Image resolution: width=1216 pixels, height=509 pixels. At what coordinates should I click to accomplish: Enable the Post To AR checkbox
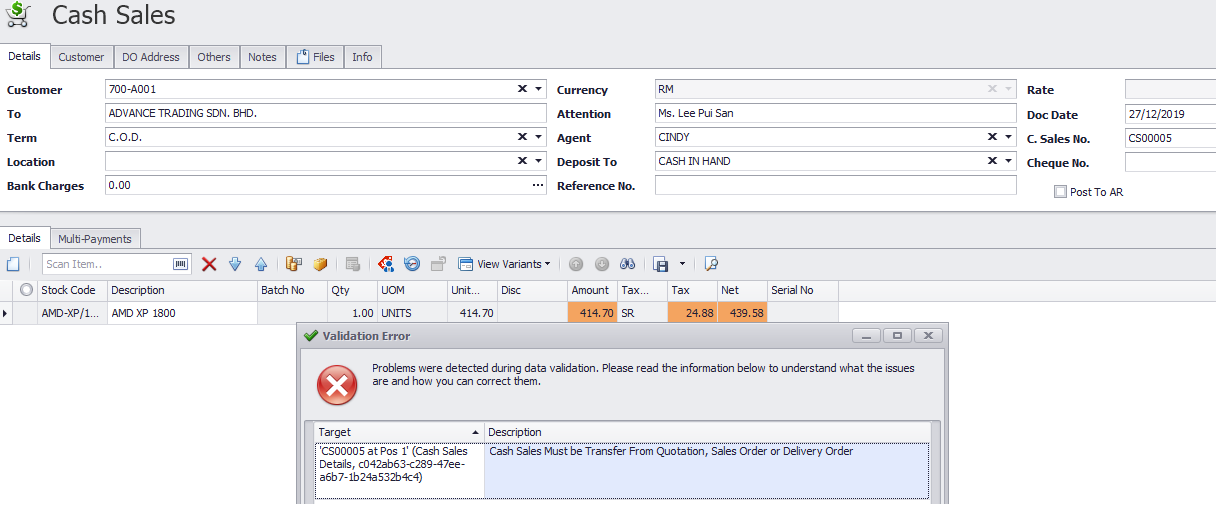[x=1060, y=192]
